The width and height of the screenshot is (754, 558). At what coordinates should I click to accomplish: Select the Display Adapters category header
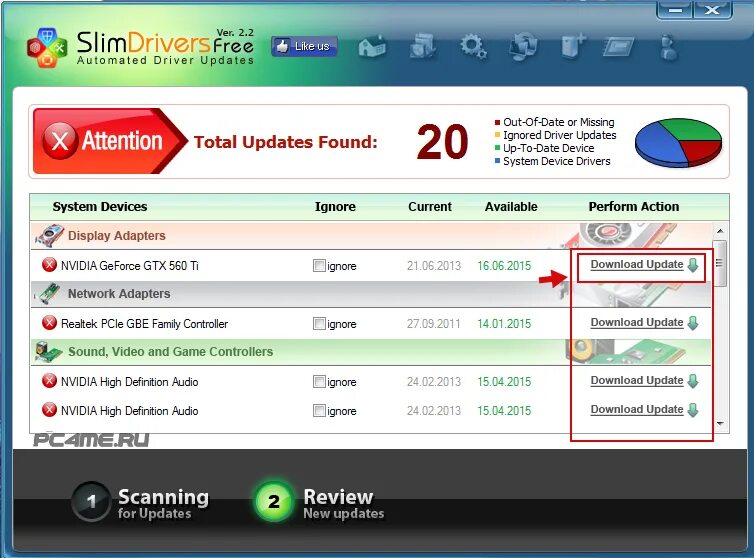[371, 236]
